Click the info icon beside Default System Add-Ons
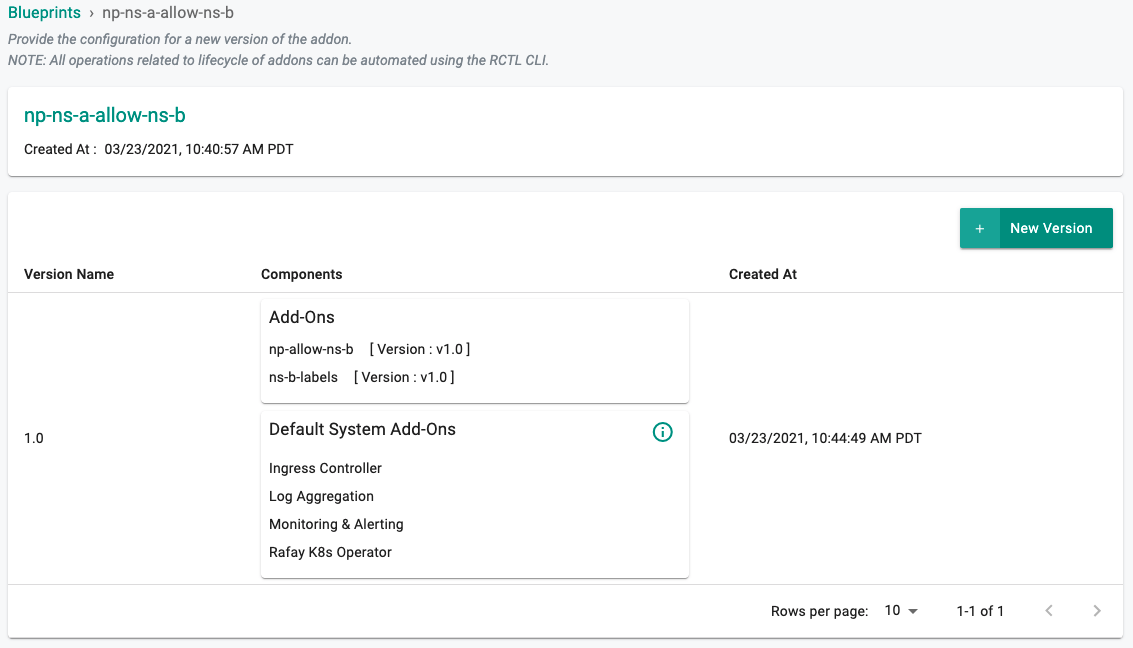 662,432
